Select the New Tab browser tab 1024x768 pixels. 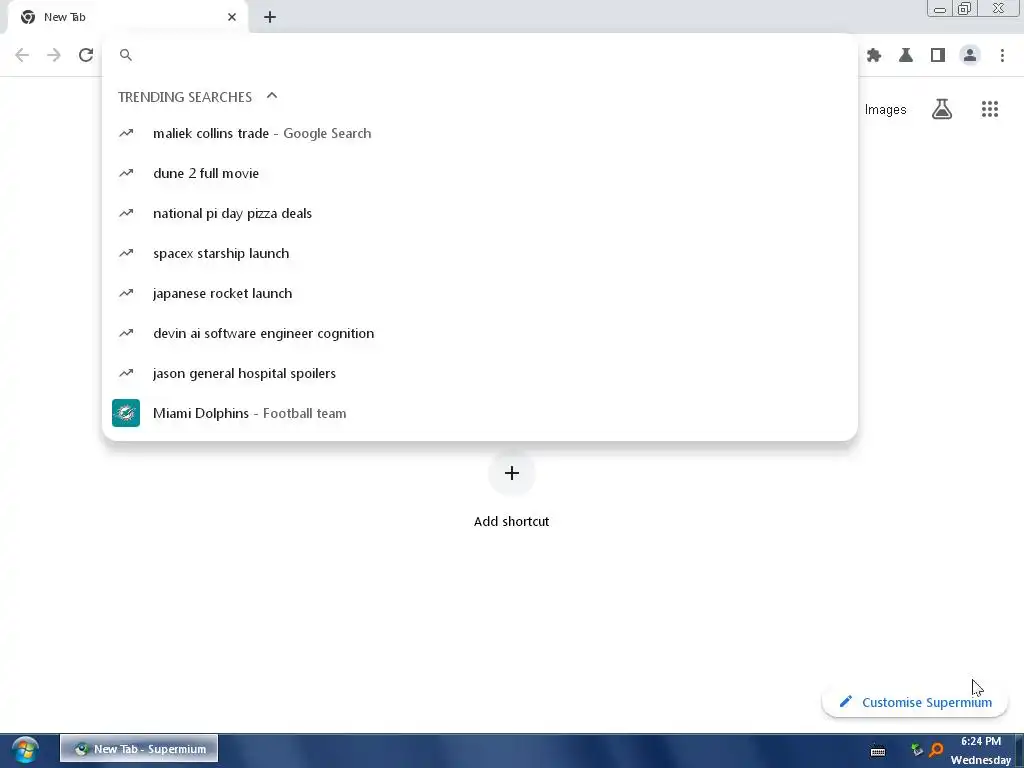(x=127, y=17)
